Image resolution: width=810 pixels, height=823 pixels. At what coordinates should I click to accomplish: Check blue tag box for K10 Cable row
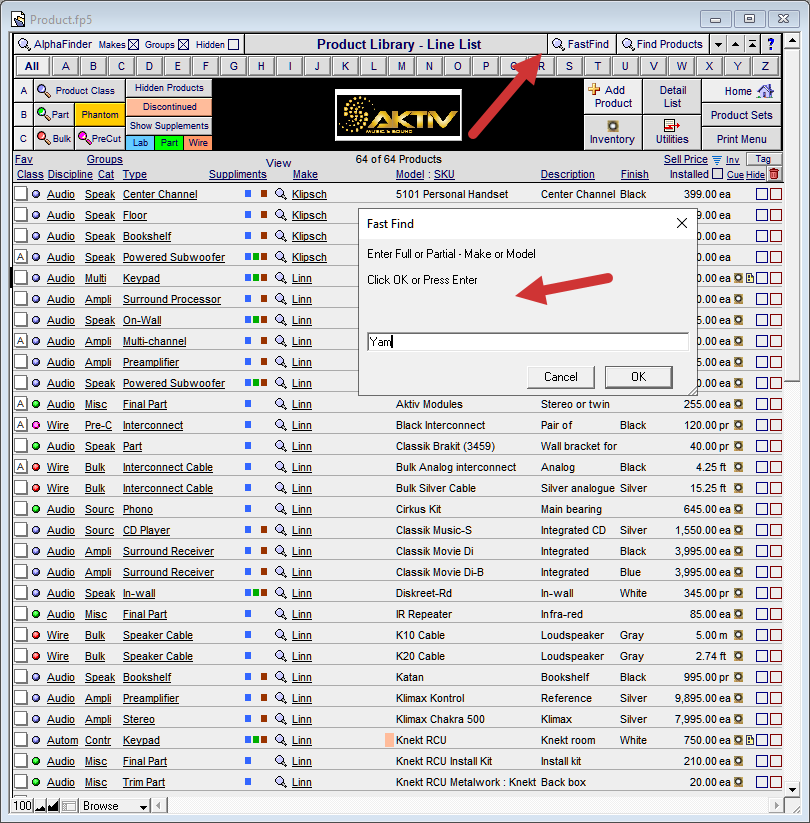[762, 635]
